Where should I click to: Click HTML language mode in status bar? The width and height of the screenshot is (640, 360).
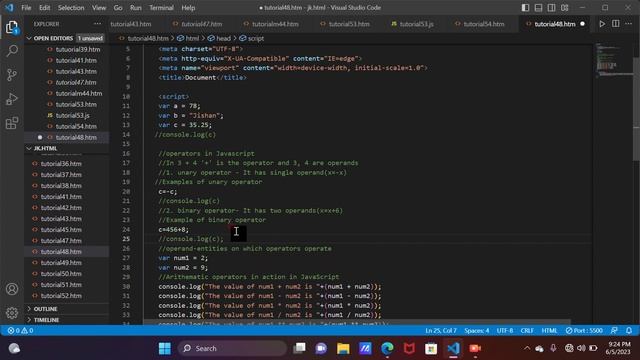point(549,331)
